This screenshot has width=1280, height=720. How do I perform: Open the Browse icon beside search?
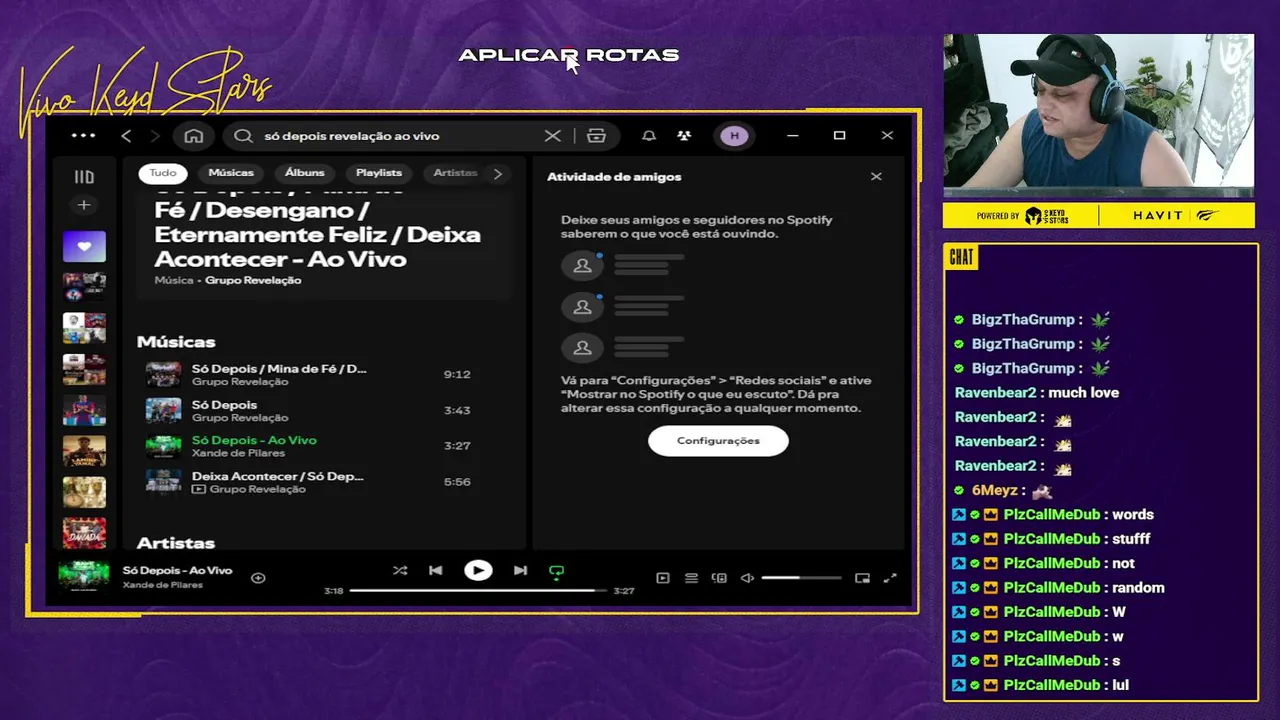597,136
